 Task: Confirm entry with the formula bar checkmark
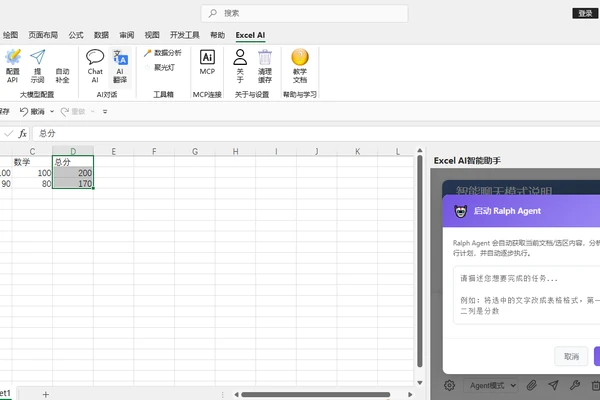point(8,133)
